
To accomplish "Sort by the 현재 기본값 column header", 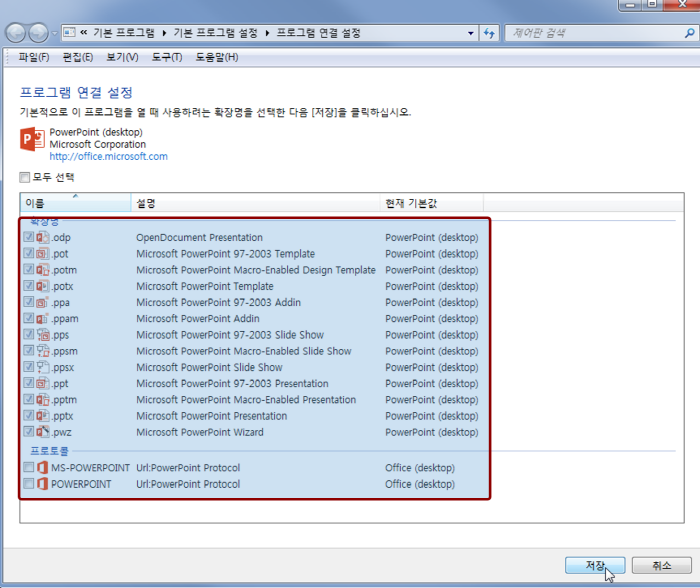I will point(431,203).
